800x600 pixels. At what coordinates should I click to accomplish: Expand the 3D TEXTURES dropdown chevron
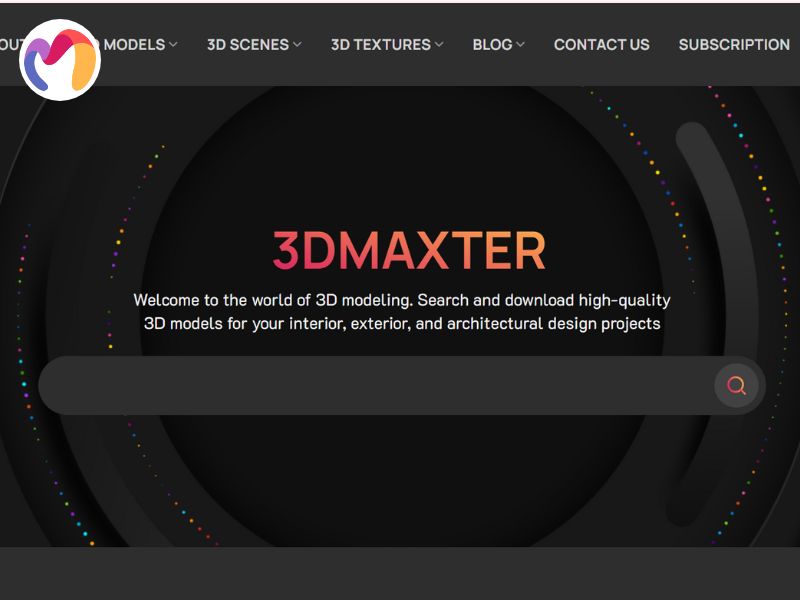(441, 45)
